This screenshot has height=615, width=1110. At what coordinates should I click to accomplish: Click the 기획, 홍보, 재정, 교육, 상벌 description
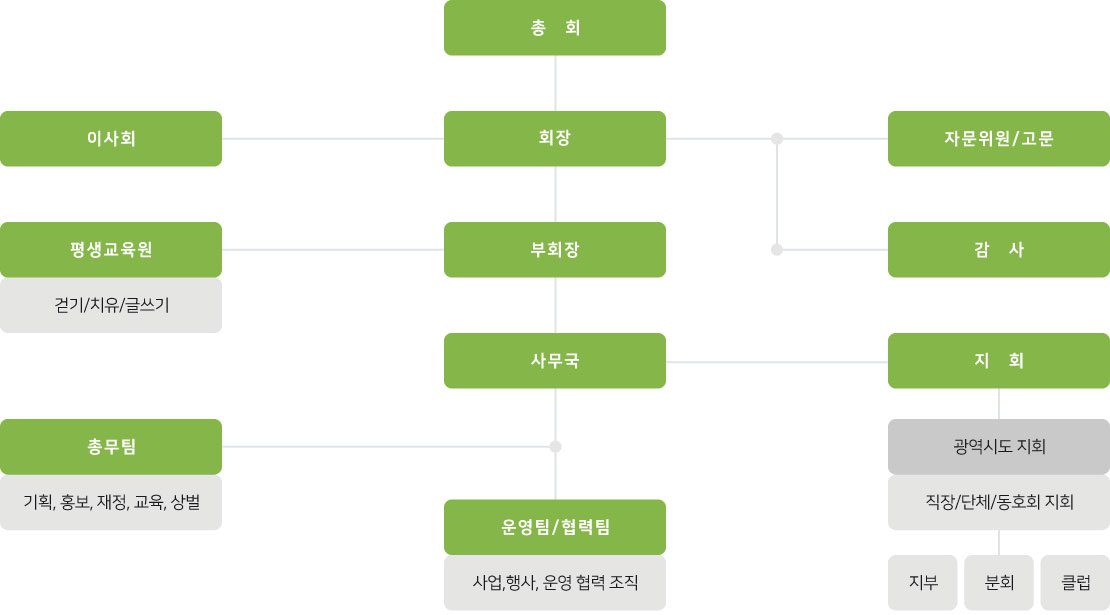click(x=110, y=502)
